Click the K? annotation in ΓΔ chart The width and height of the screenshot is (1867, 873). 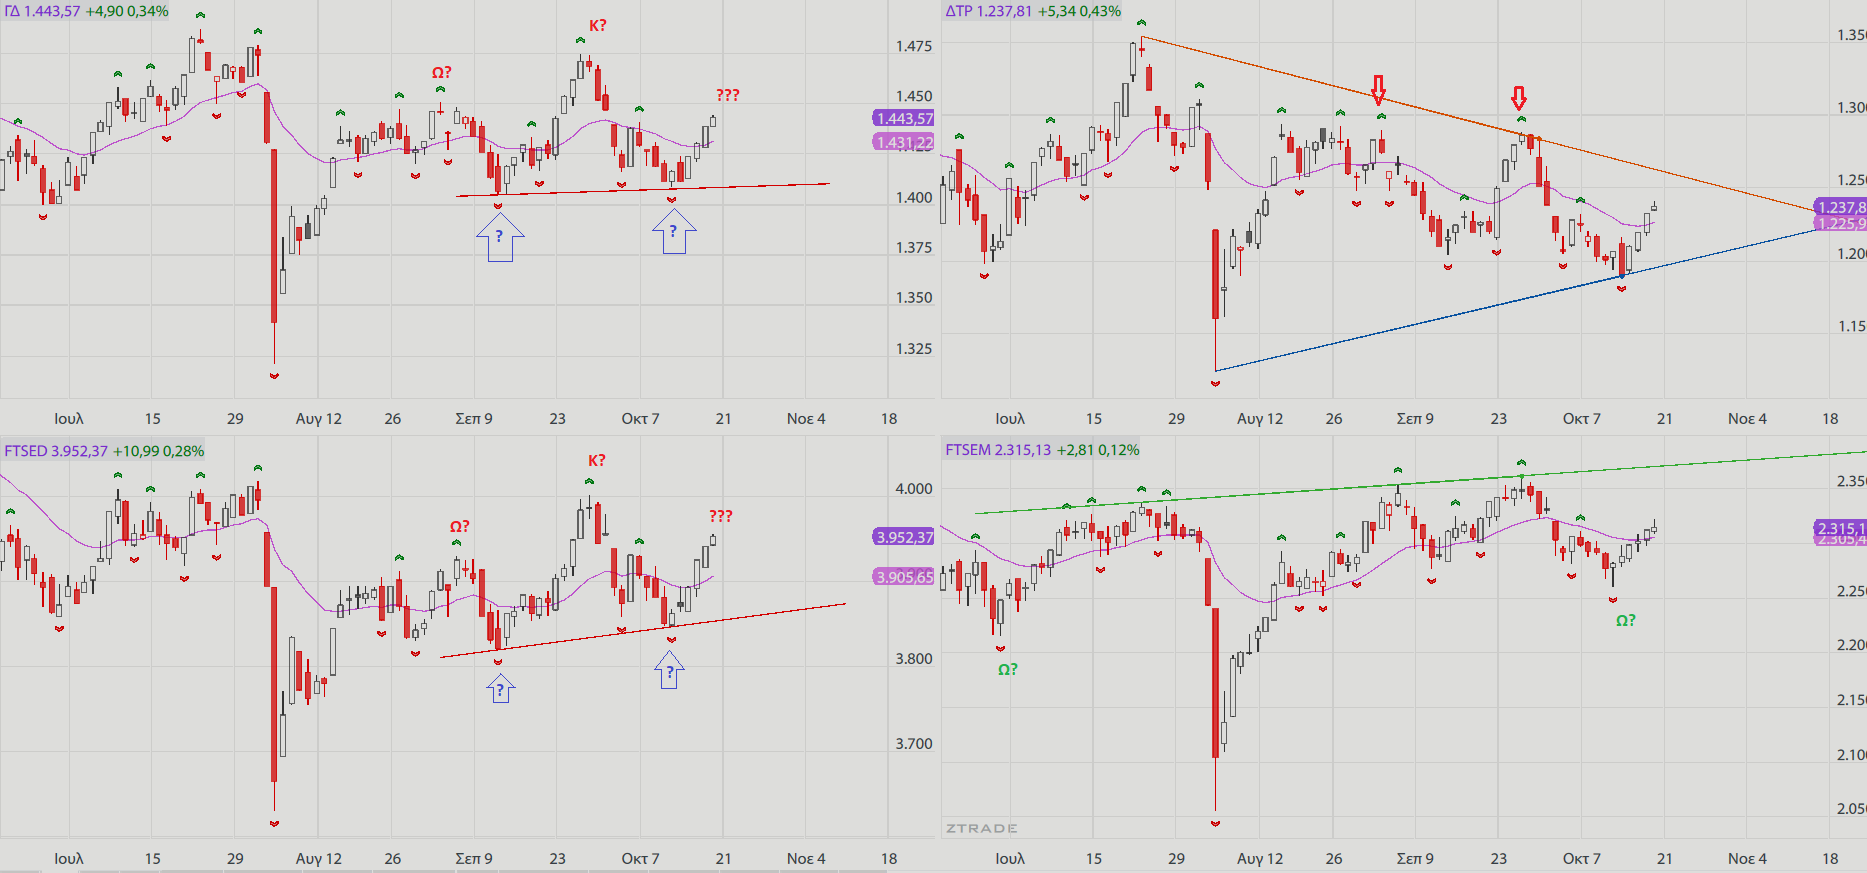[597, 25]
